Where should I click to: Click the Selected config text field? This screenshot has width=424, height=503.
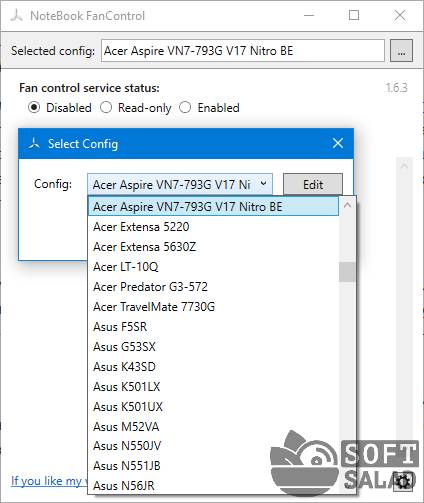pyautogui.click(x=243, y=51)
